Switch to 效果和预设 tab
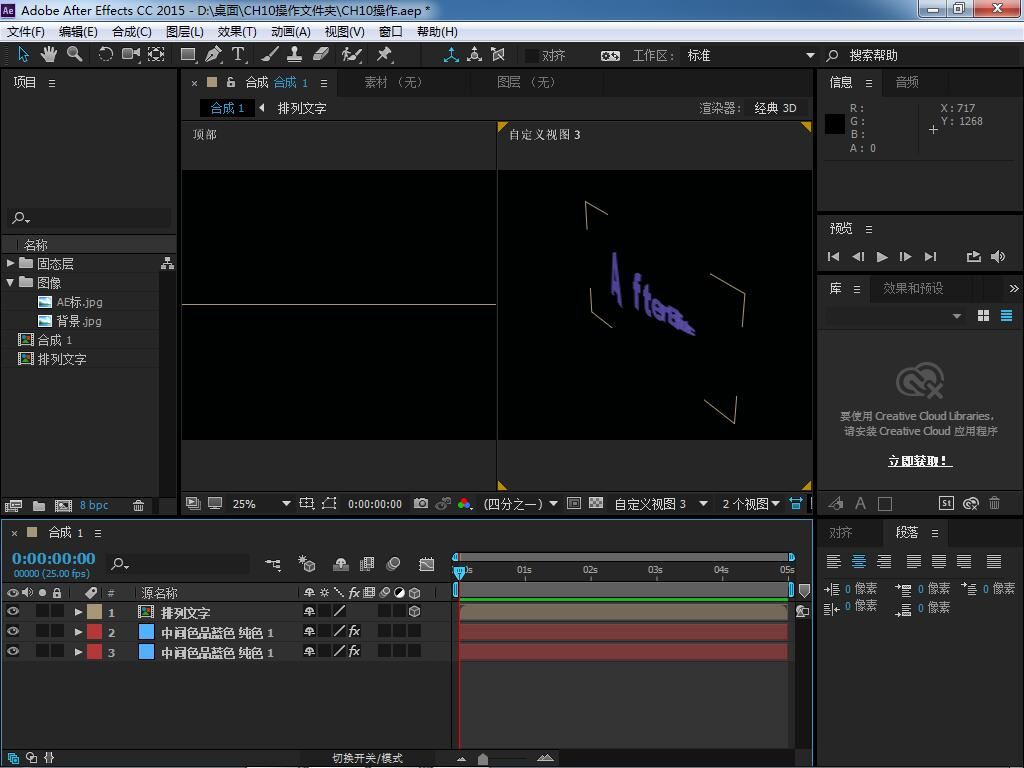 tap(913, 288)
